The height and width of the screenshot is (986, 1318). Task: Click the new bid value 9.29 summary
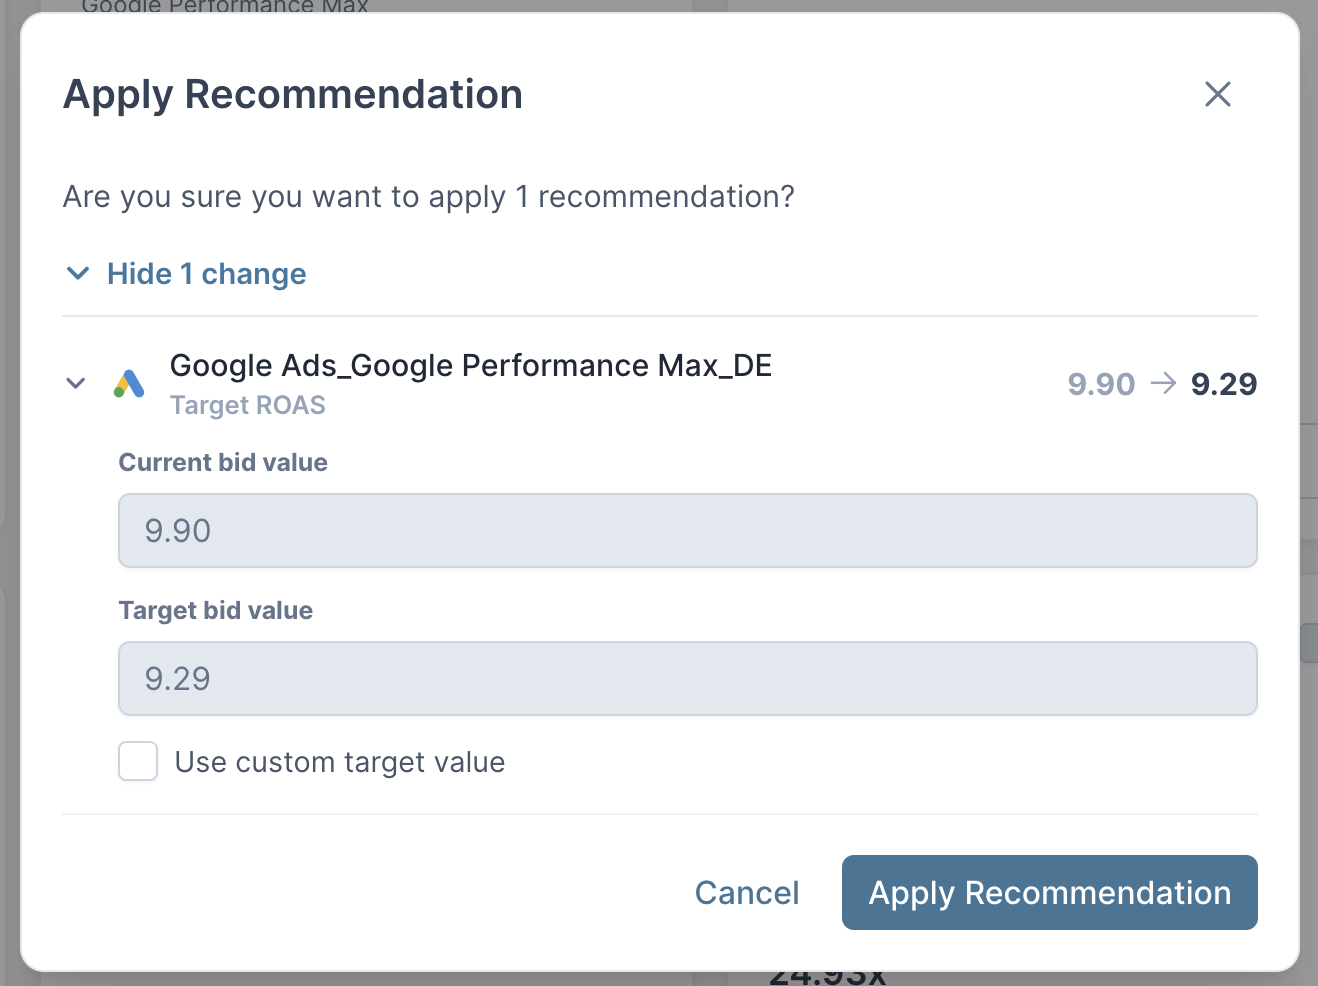1223,384
